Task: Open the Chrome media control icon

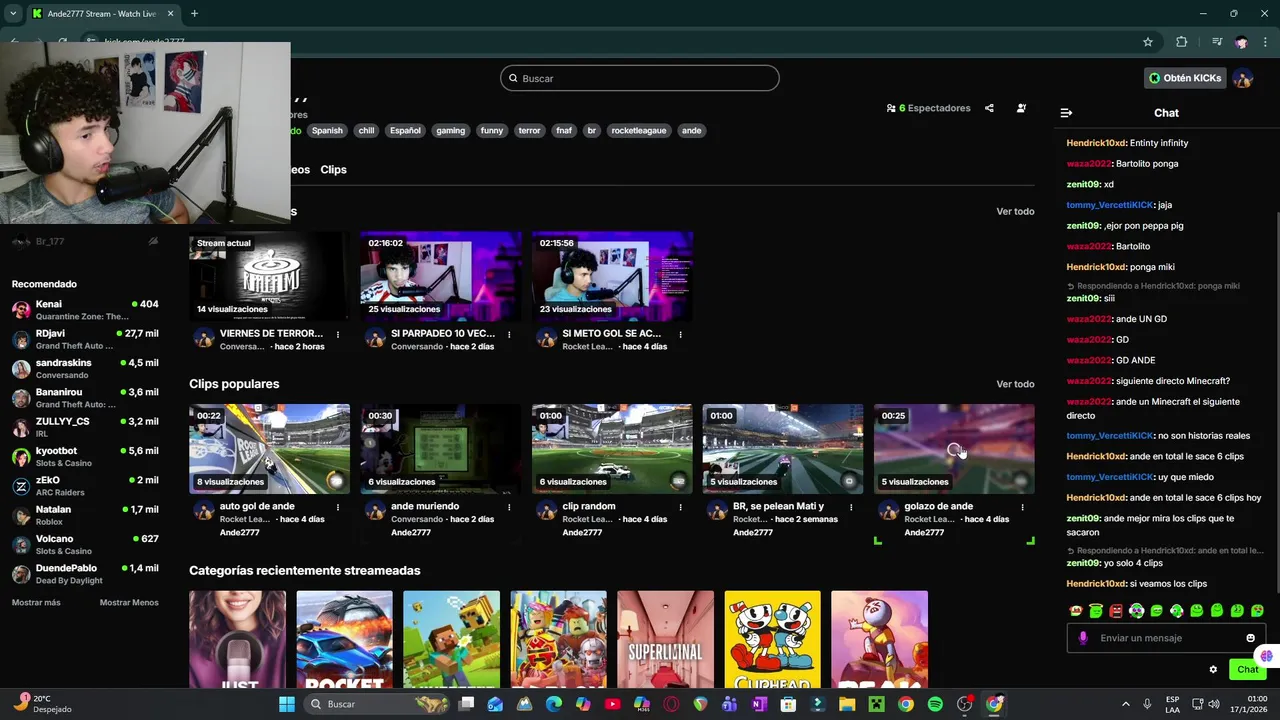Action: tap(1217, 42)
